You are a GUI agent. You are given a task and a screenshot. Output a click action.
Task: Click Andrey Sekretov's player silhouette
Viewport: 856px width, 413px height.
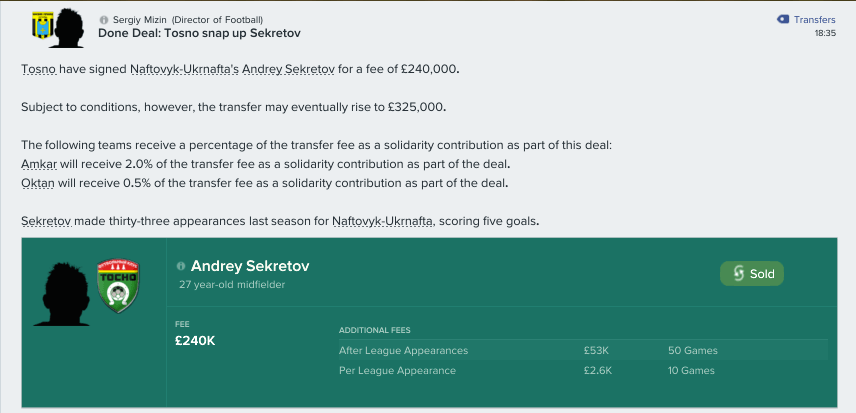point(61,295)
